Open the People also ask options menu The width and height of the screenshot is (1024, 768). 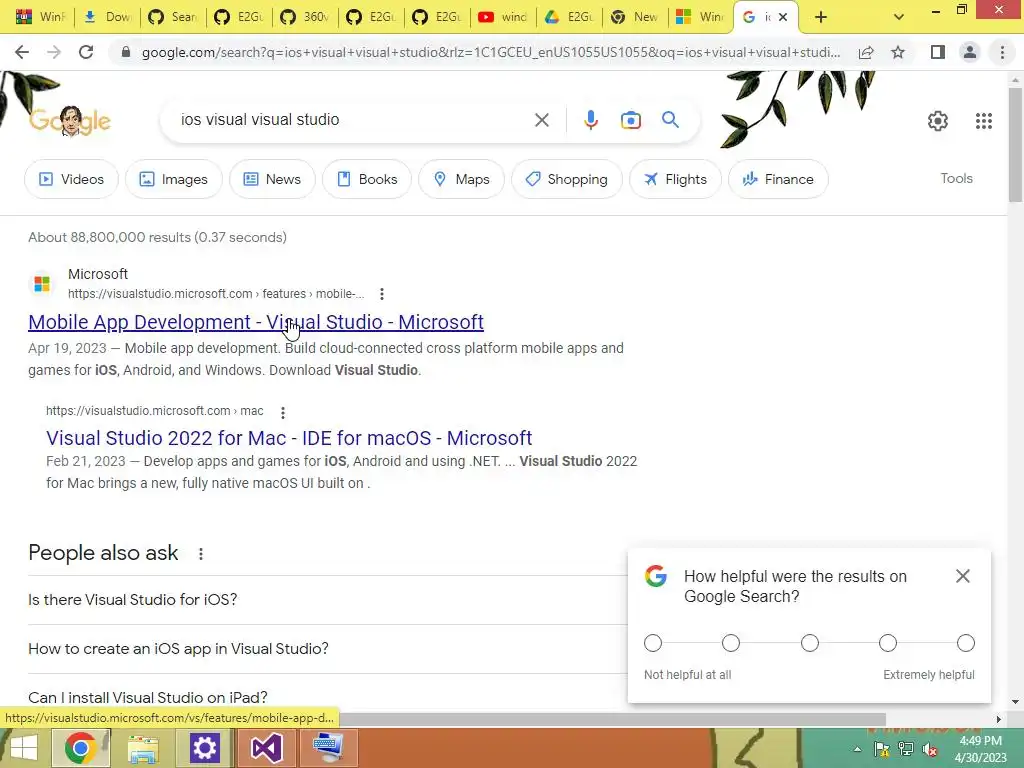200,554
